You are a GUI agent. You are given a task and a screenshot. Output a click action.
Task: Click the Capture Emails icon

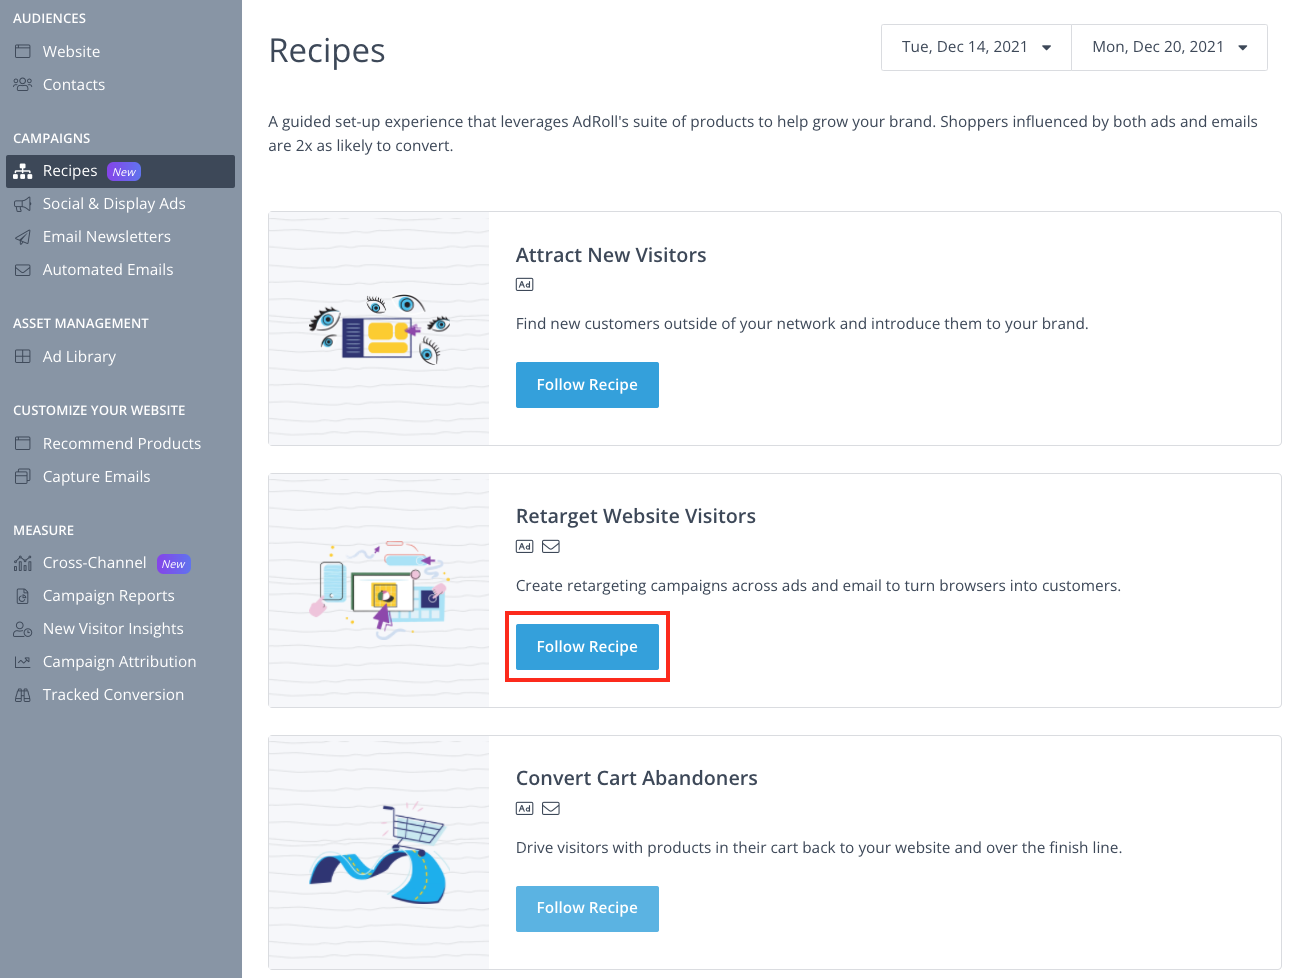[23, 476]
